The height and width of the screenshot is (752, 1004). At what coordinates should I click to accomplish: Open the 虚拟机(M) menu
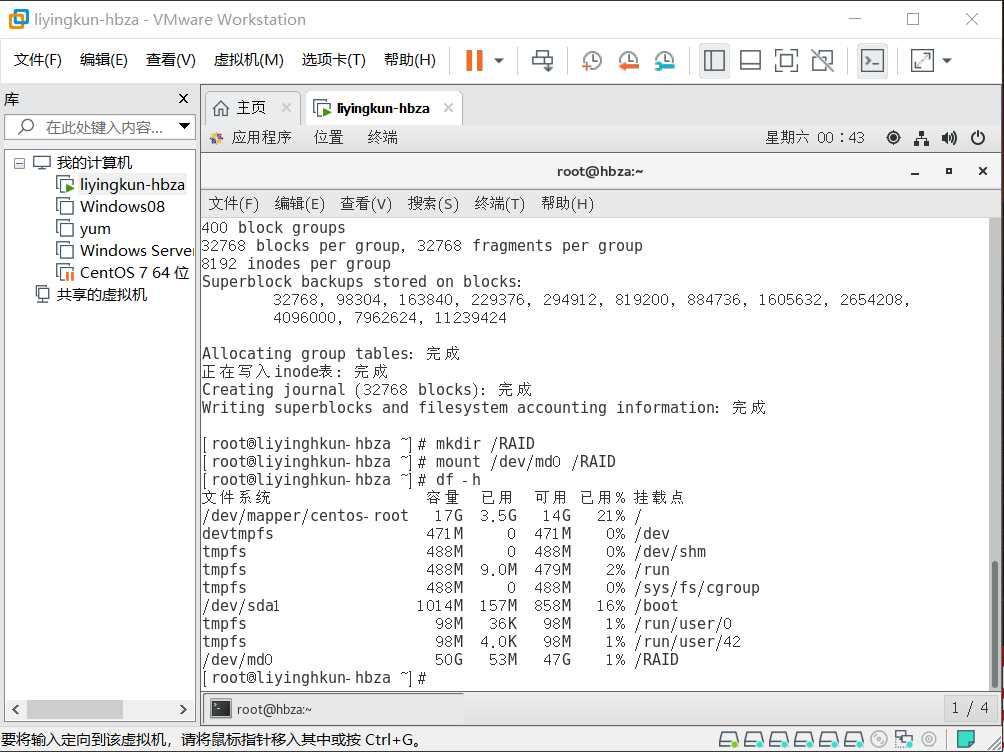tap(248, 60)
